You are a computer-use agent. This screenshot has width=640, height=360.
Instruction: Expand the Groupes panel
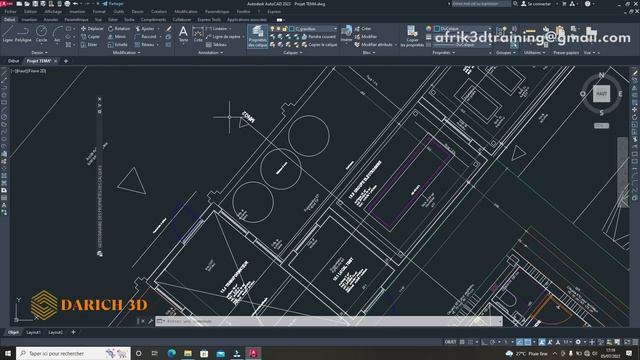point(506,53)
